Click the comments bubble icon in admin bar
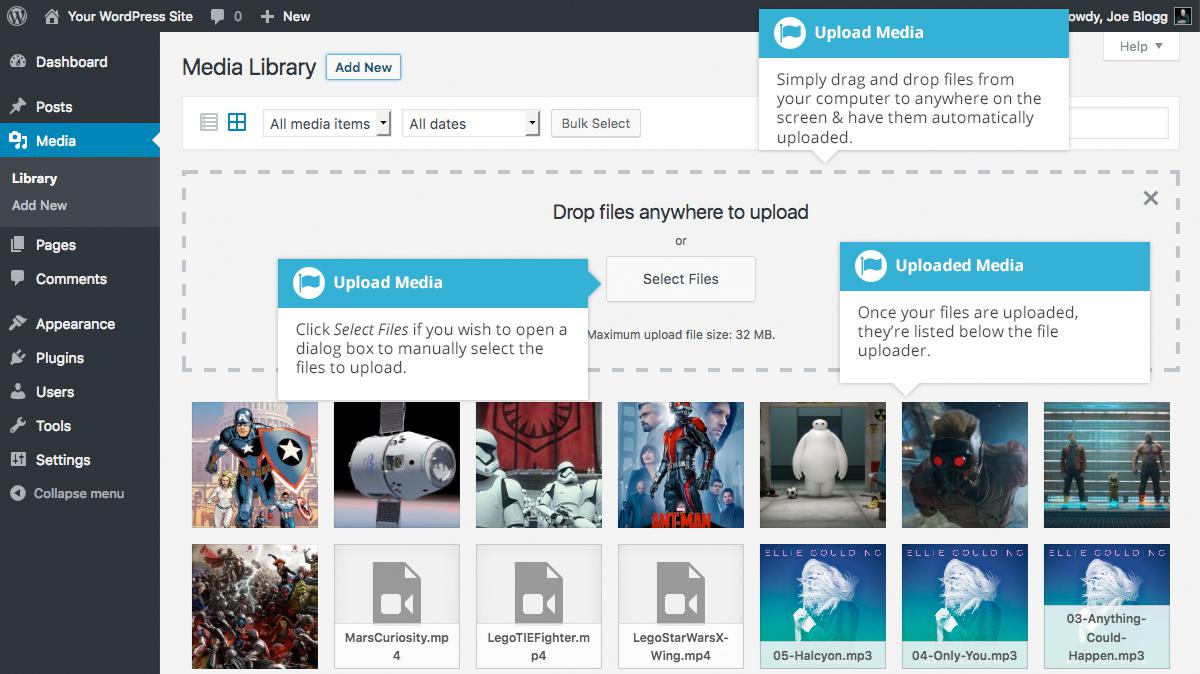Screen dimensions: 1200x674 pos(217,17)
